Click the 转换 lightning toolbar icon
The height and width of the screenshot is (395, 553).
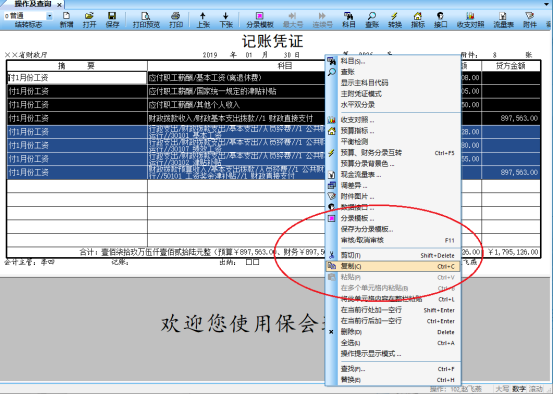(395, 20)
